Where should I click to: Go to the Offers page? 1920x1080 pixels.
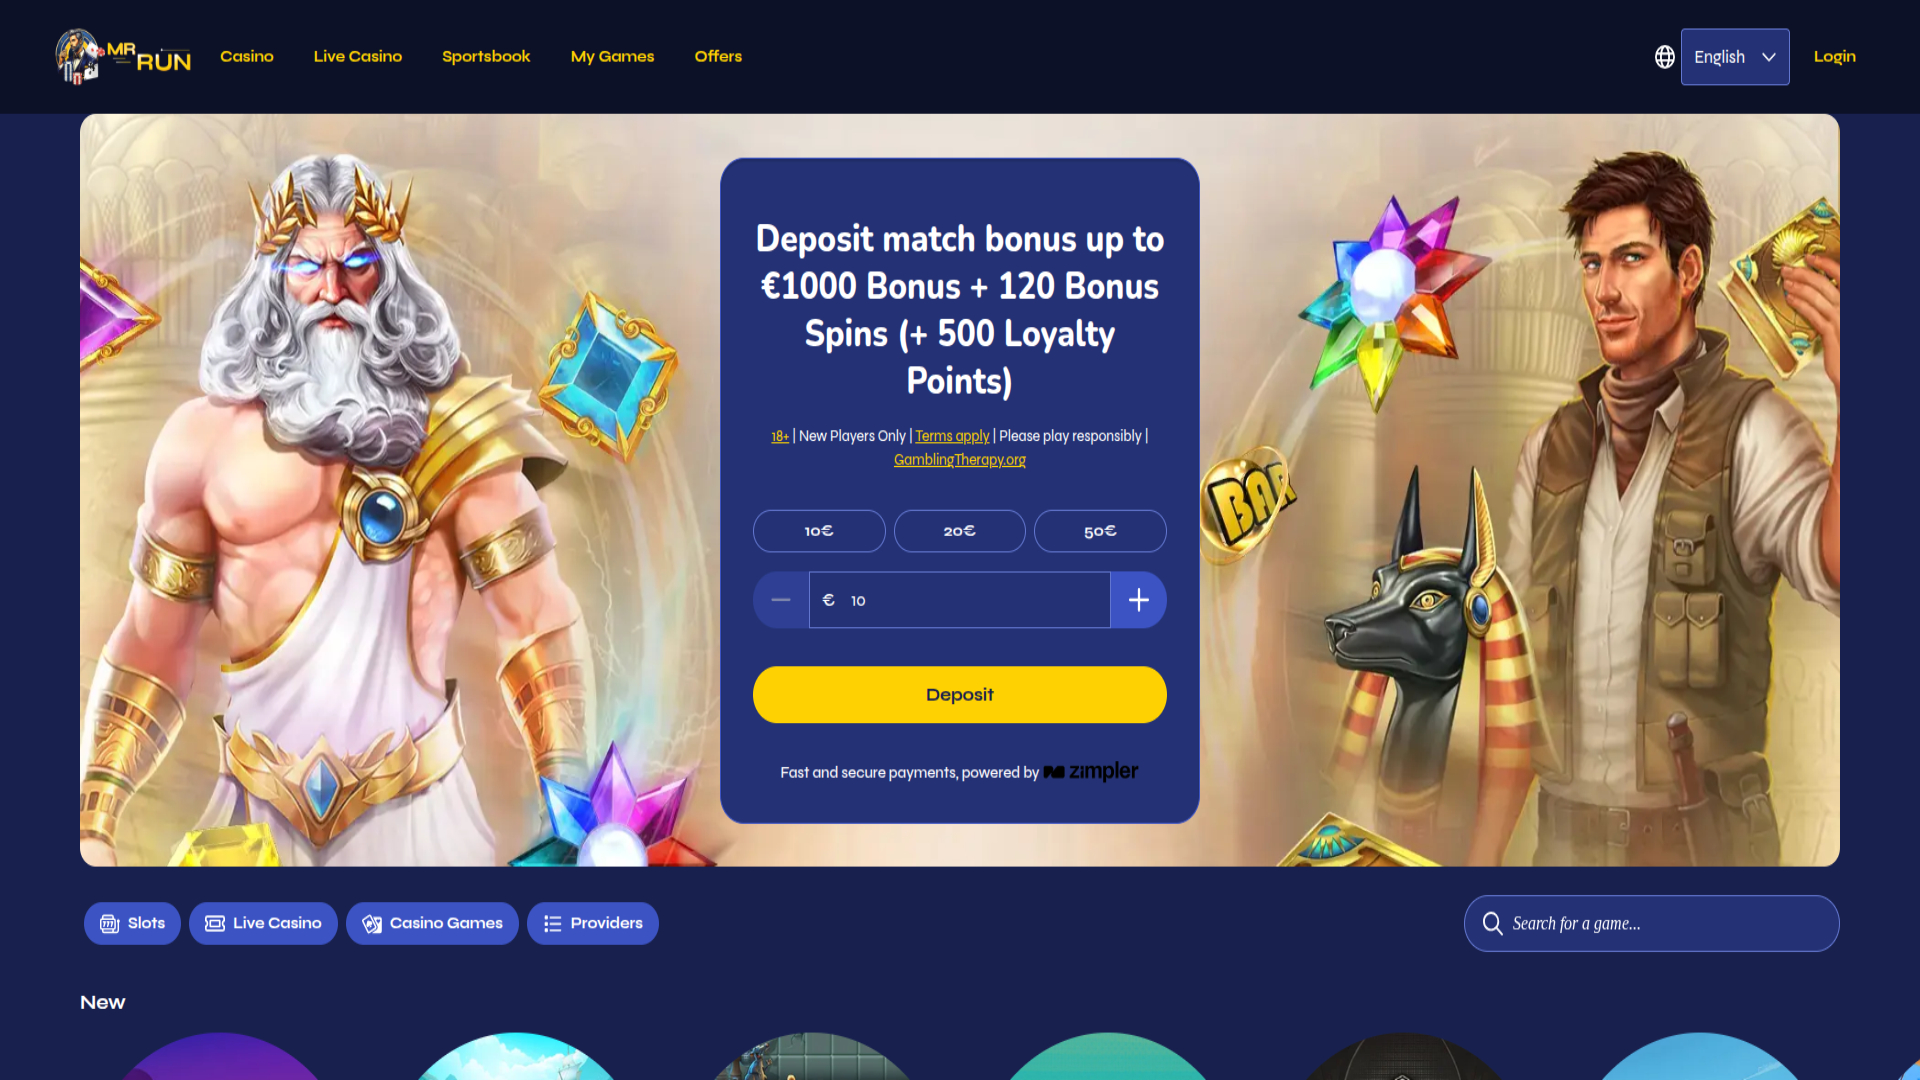point(718,56)
